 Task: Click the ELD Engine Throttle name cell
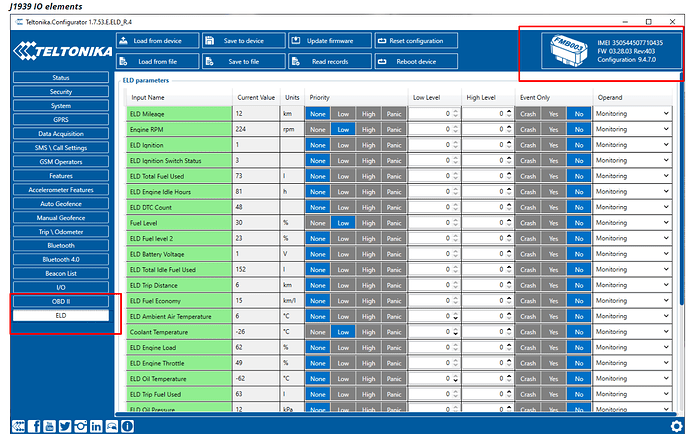[180, 363]
